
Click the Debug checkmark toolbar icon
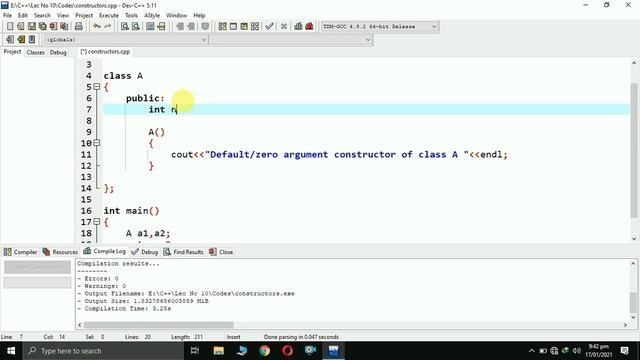click(269, 27)
